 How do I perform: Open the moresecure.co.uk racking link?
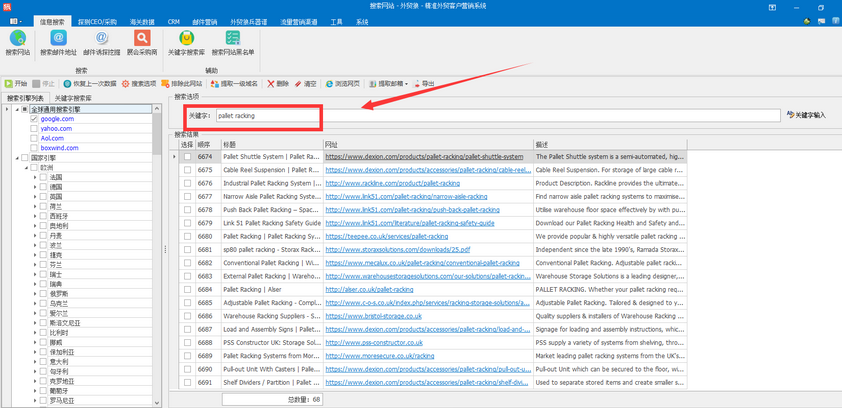point(380,356)
